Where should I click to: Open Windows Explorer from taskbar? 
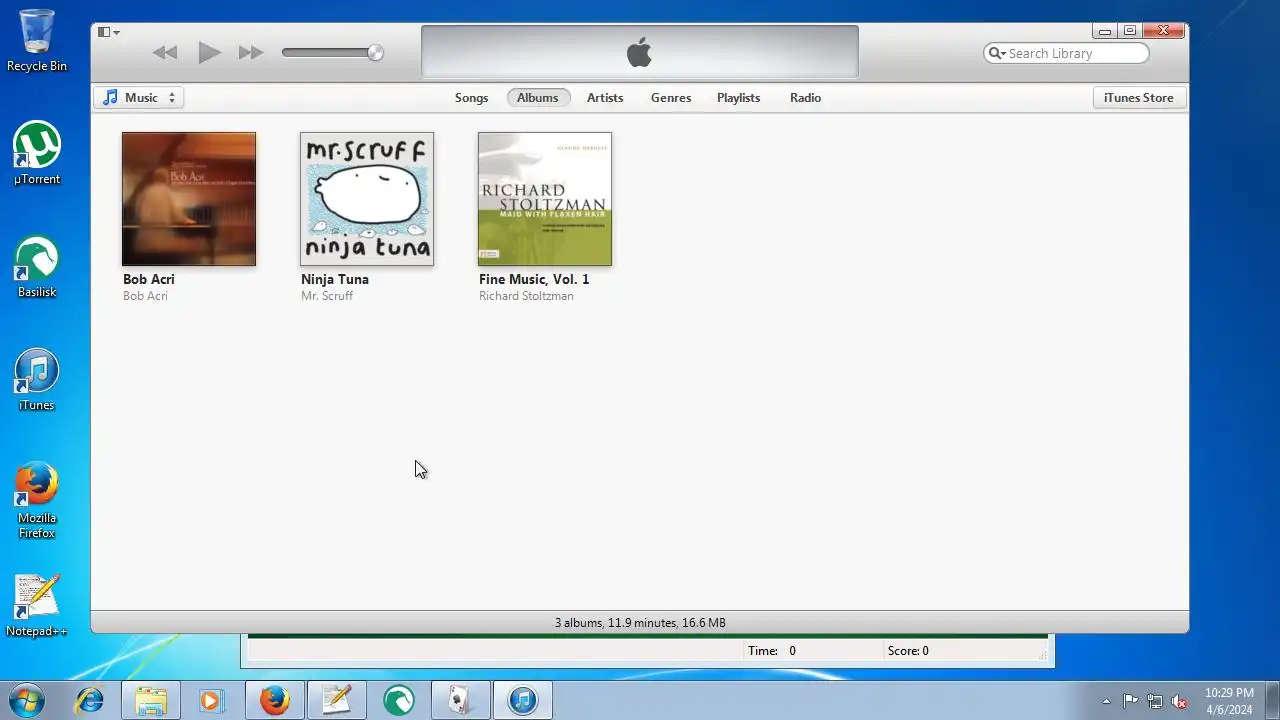click(x=151, y=700)
